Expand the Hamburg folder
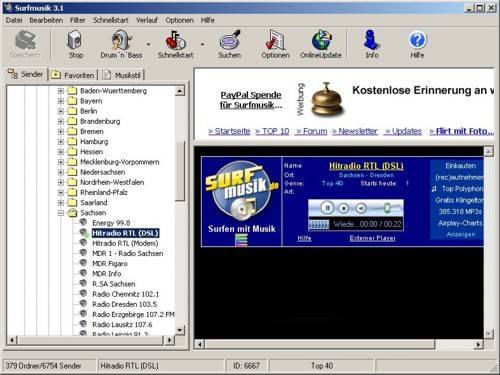Image resolution: width=500 pixels, height=375 pixels. [61, 142]
